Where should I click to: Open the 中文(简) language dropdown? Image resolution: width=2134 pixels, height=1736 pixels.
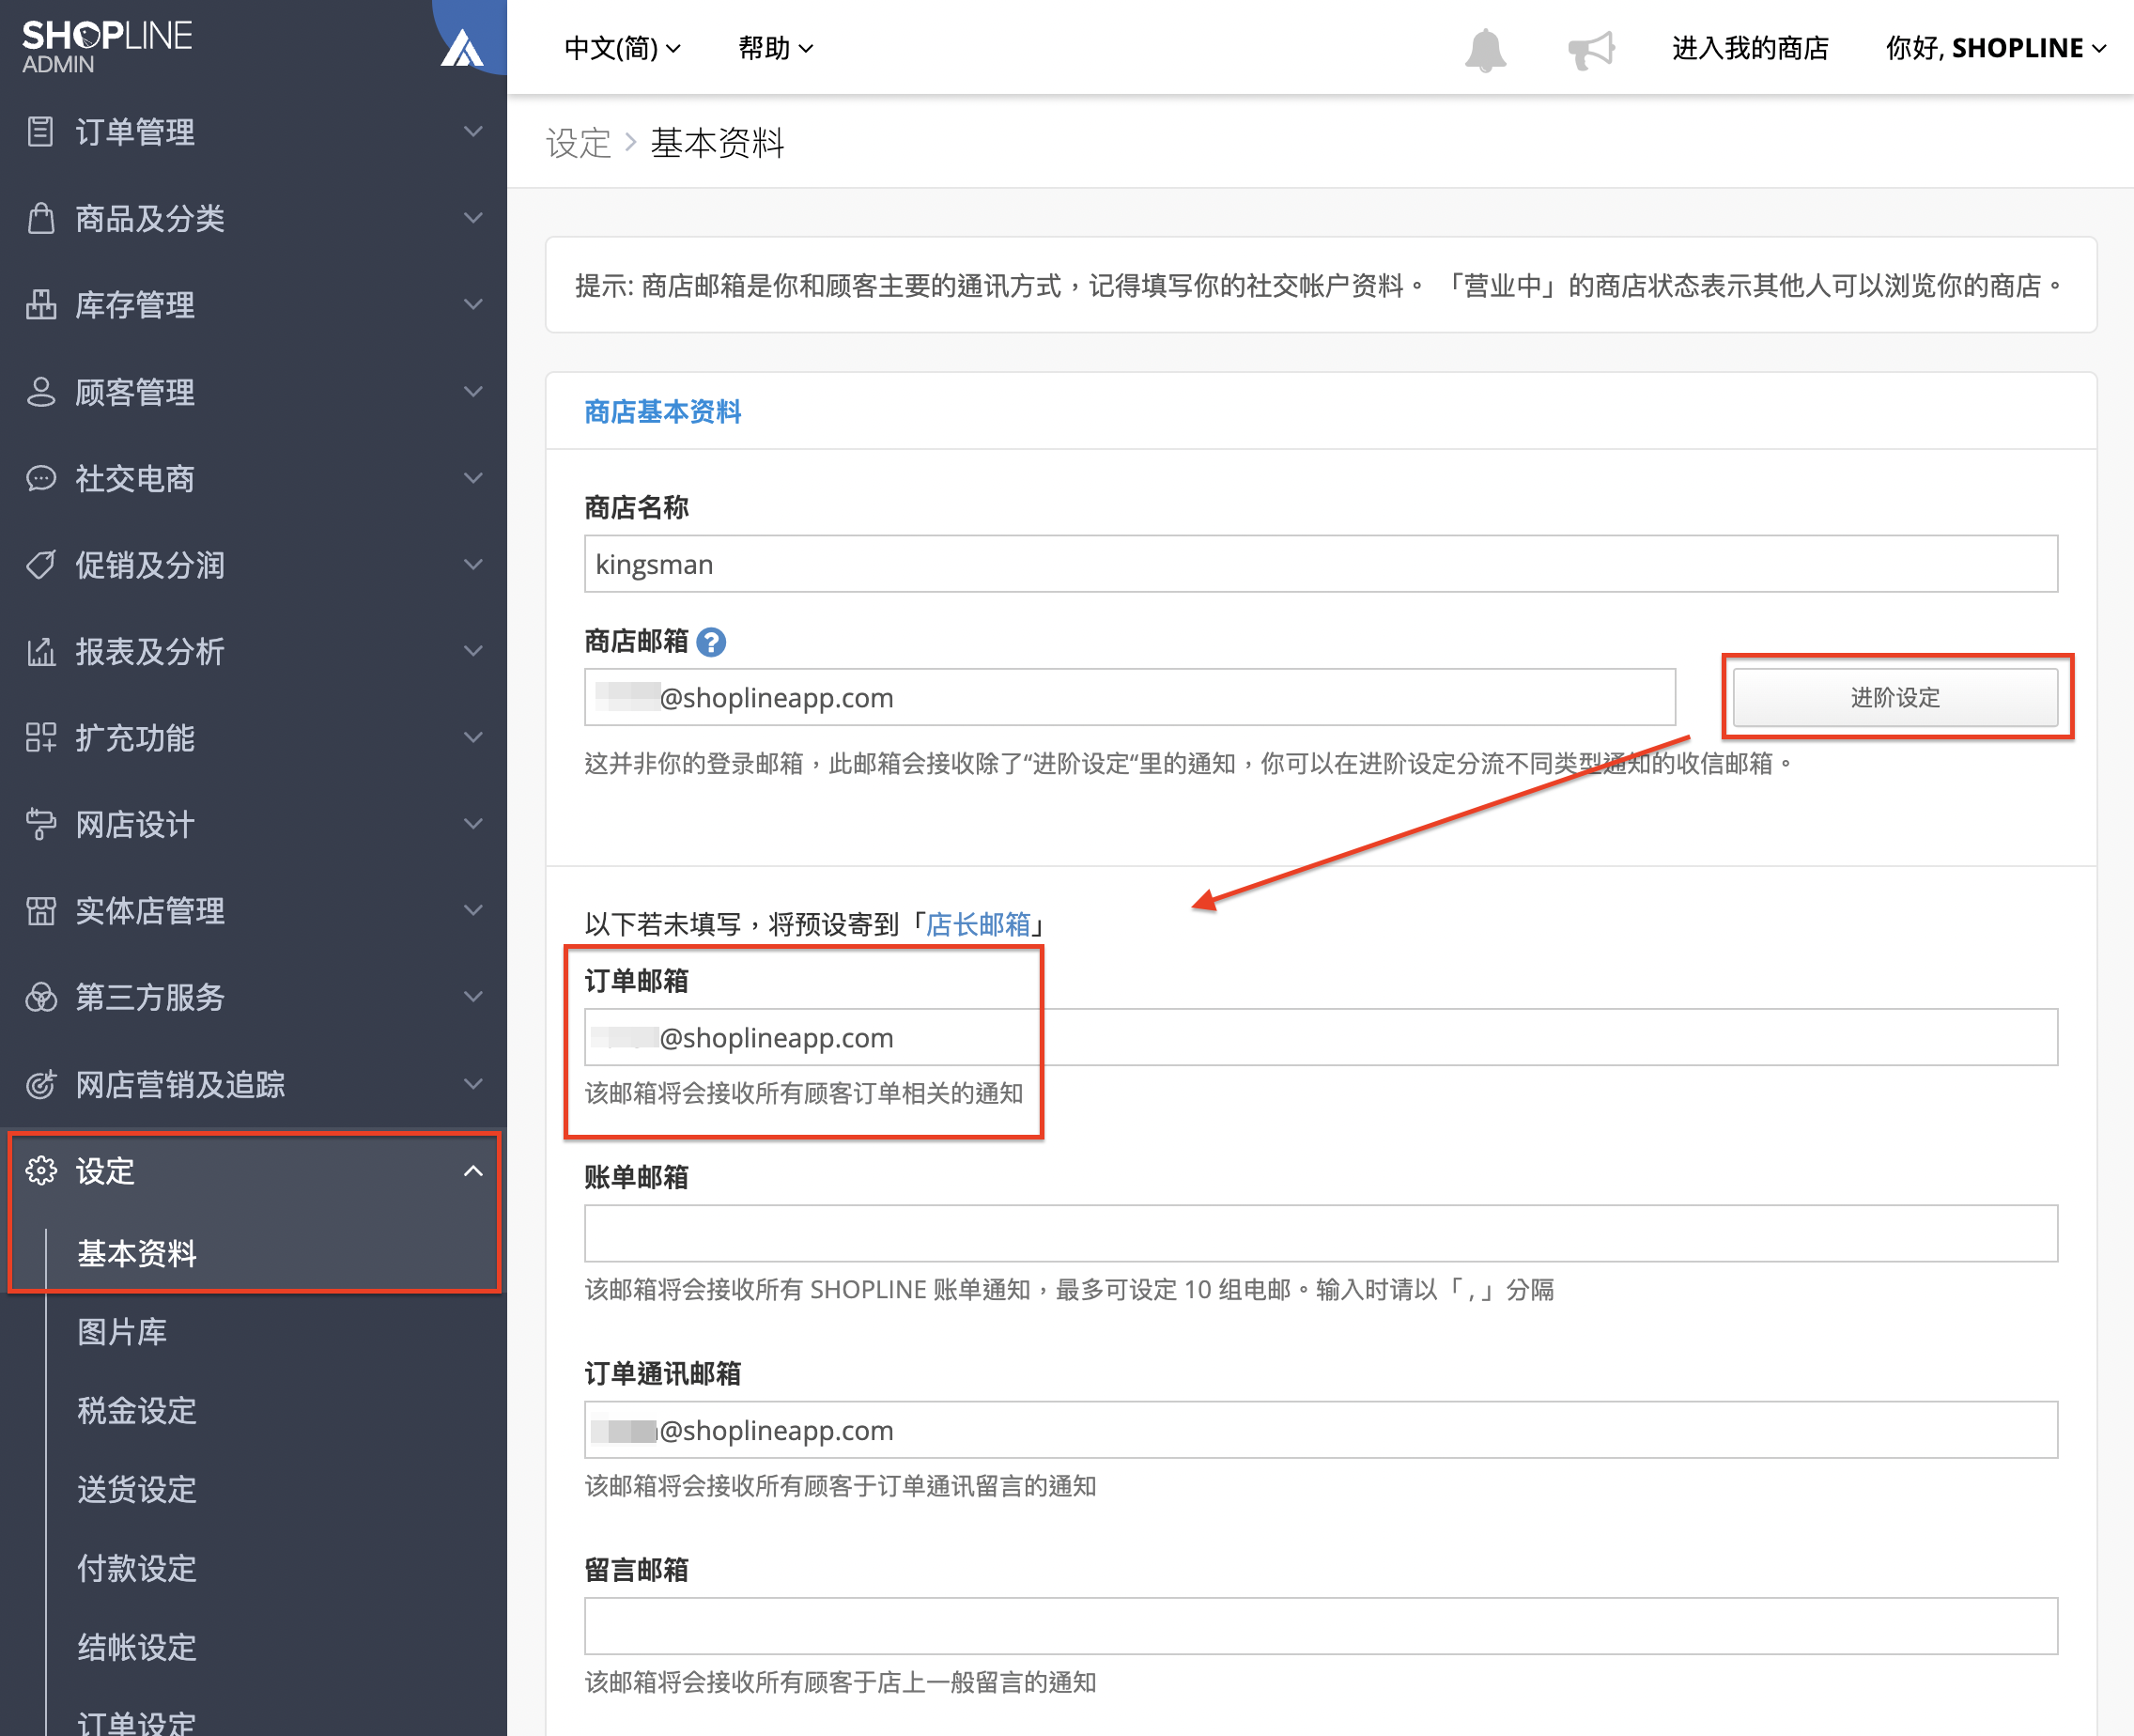(622, 48)
